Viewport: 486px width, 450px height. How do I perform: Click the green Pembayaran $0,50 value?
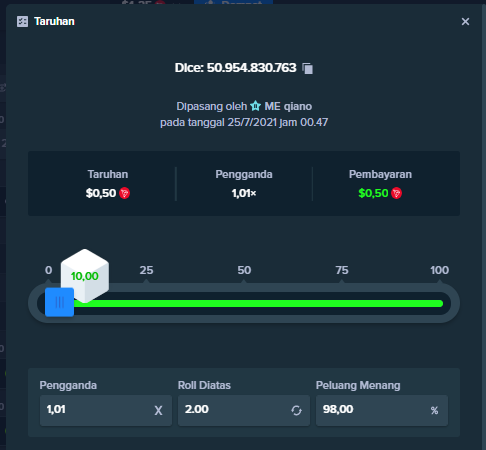373,193
